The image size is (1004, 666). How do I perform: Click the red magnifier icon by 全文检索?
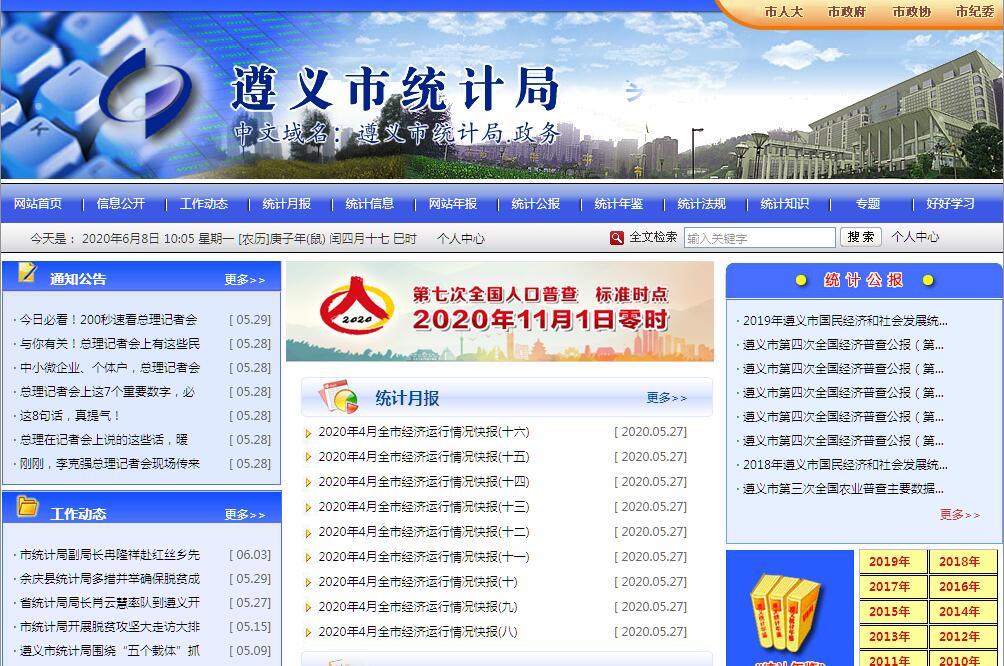click(x=617, y=238)
